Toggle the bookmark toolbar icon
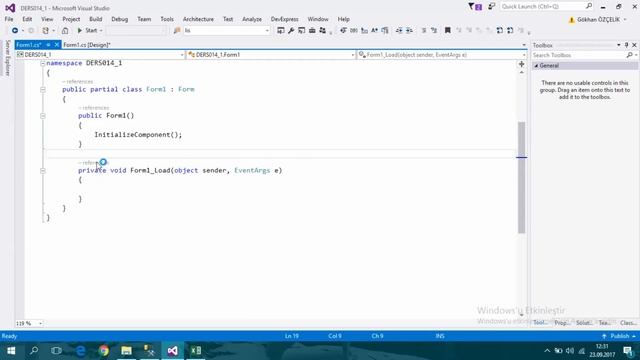This screenshot has width=640, height=360. [448, 31]
